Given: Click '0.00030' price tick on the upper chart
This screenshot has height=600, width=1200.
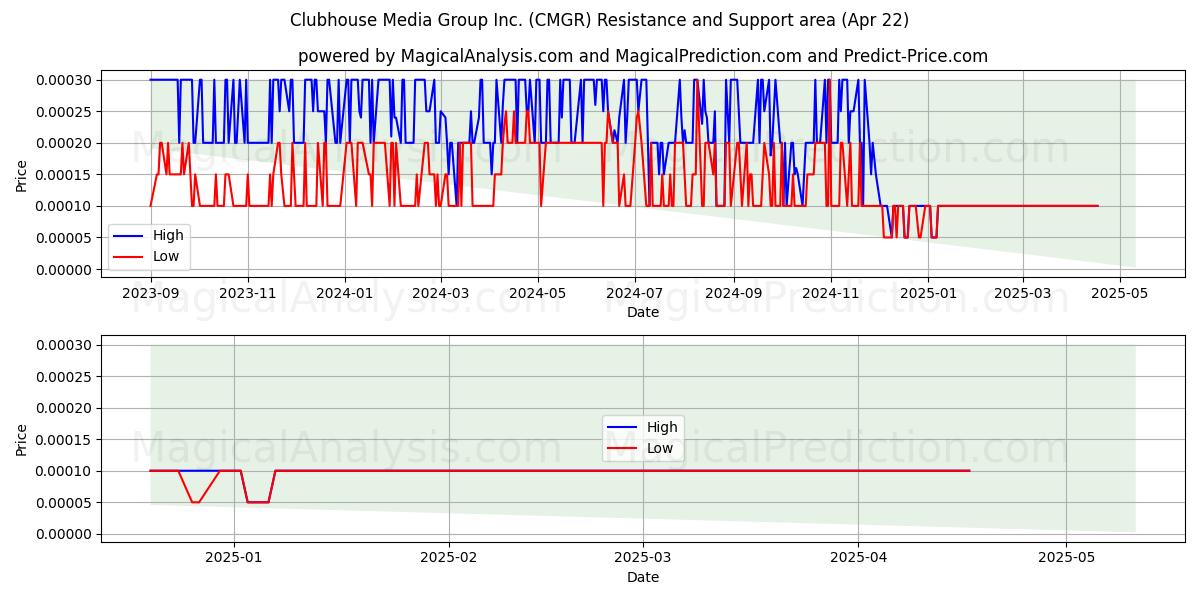Looking at the screenshot, I should (64, 80).
